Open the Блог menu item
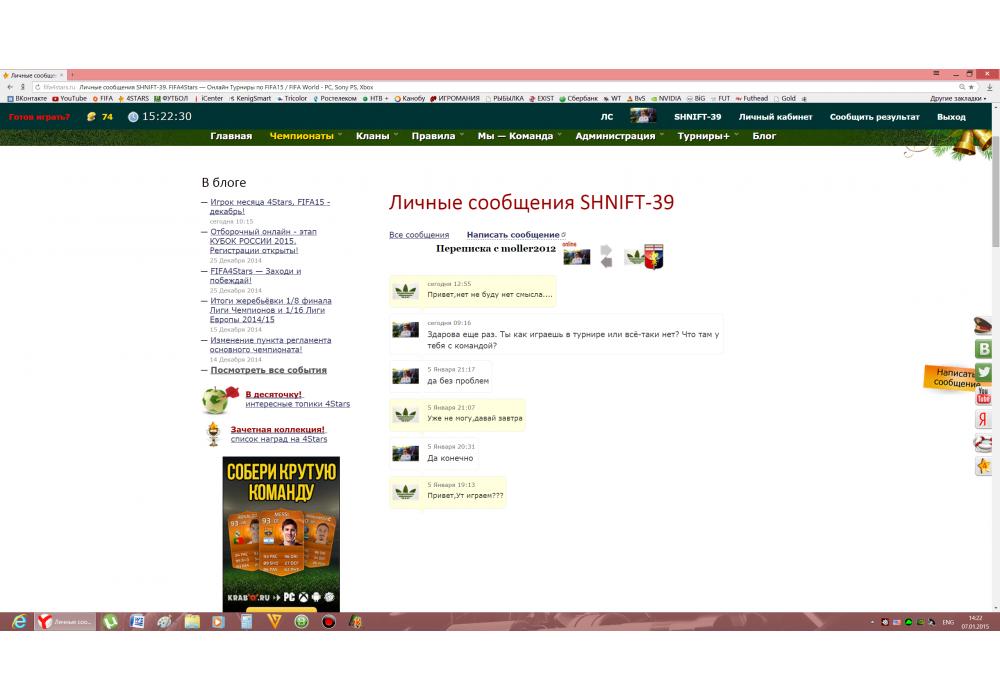Screen dimensions: 1000x700 764,136
